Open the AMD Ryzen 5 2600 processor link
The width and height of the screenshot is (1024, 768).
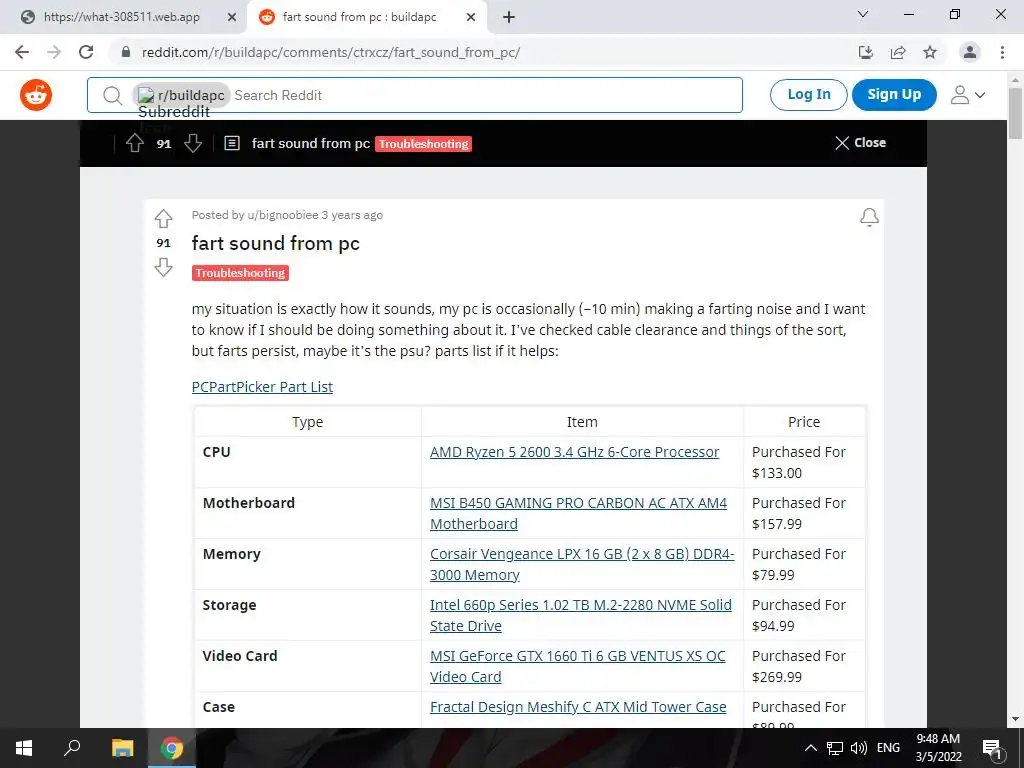pyautogui.click(x=575, y=452)
